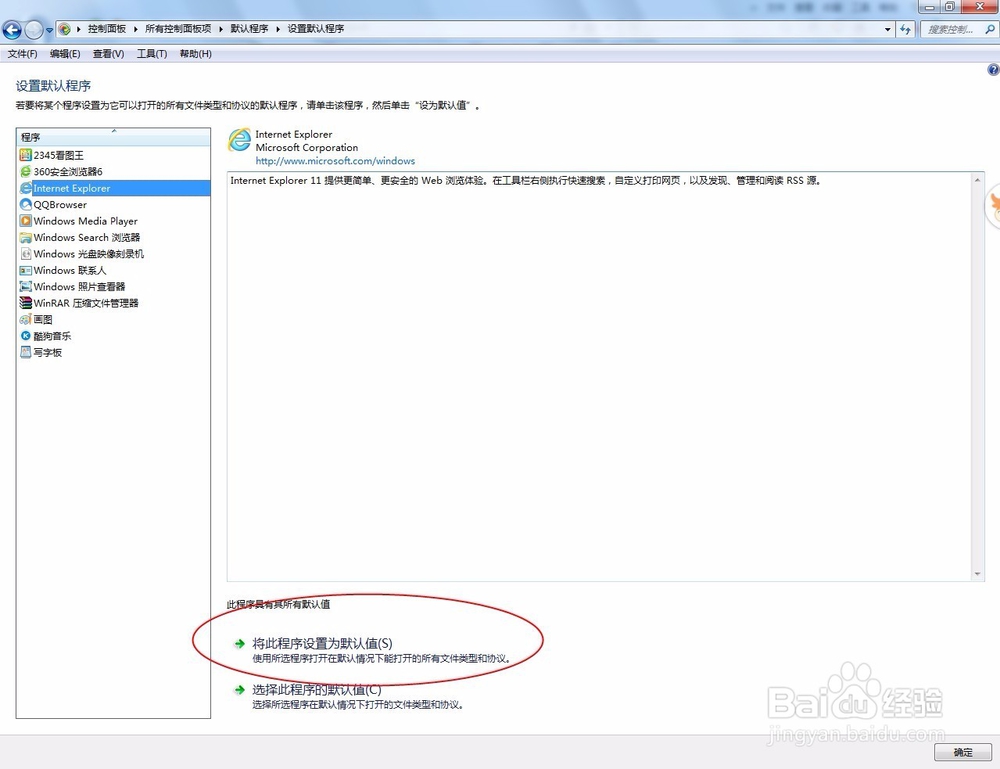Navigate to 所有控制面板项 breadcrumb
This screenshot has height=769, width=1000.
click(x=178, y=29)
